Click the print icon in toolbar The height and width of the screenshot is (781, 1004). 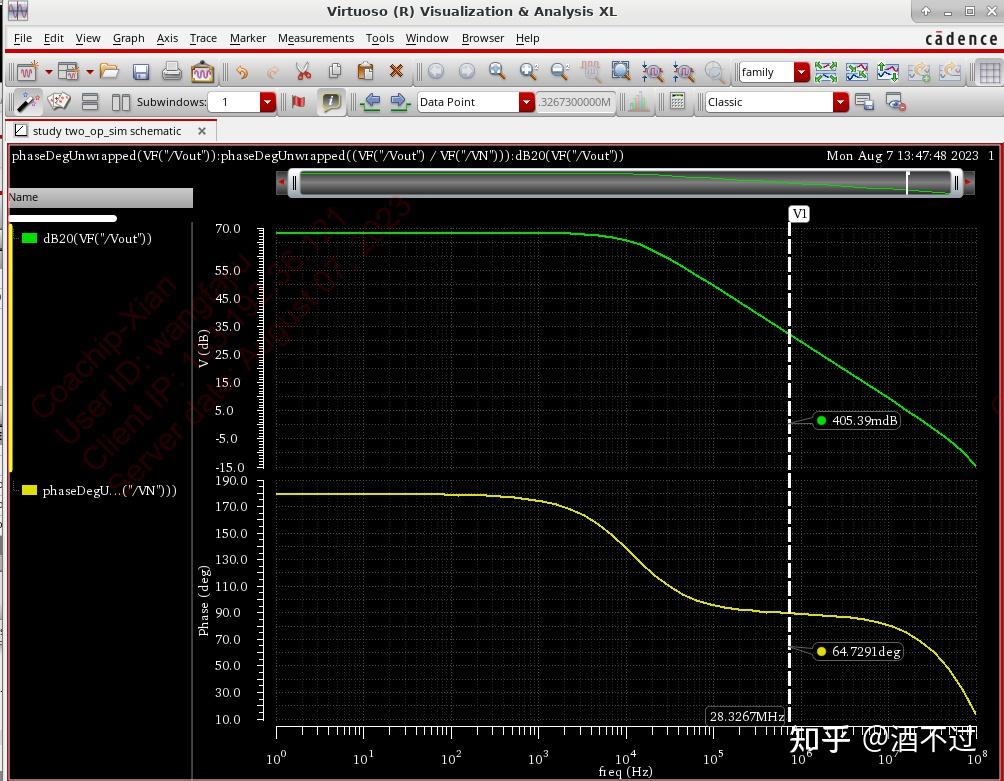[171, 72]
